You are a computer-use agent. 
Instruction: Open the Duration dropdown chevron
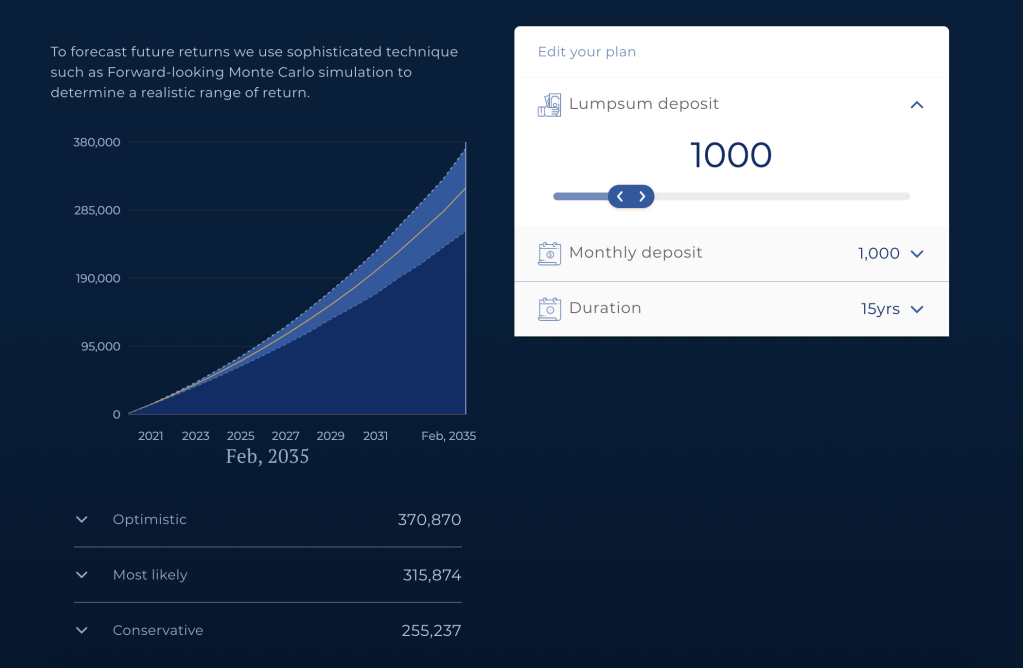pyautogui.click(x=916, y=310)
